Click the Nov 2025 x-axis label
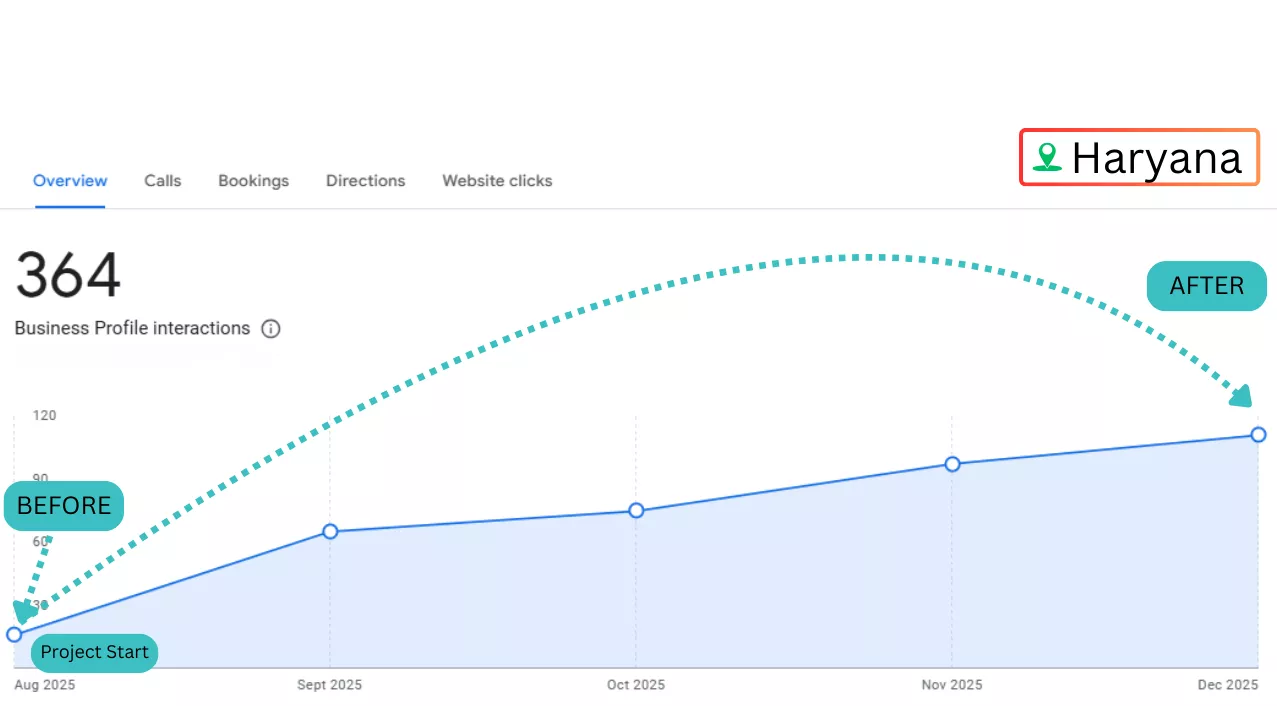 952,685
